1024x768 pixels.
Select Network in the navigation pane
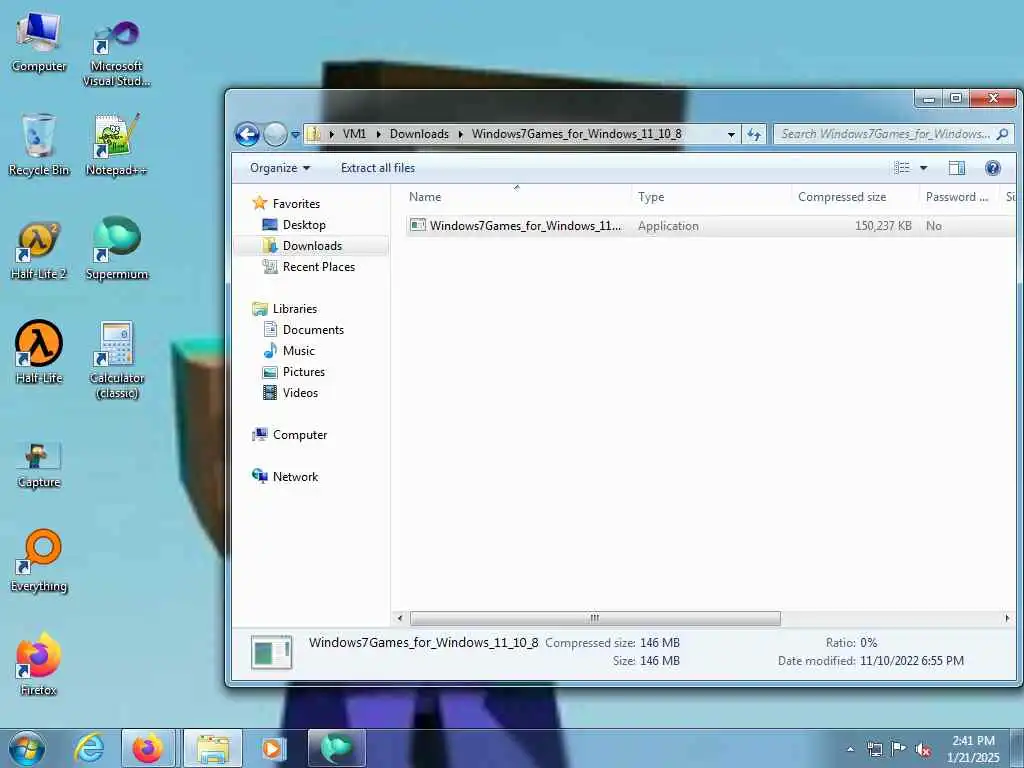point(295,477)
